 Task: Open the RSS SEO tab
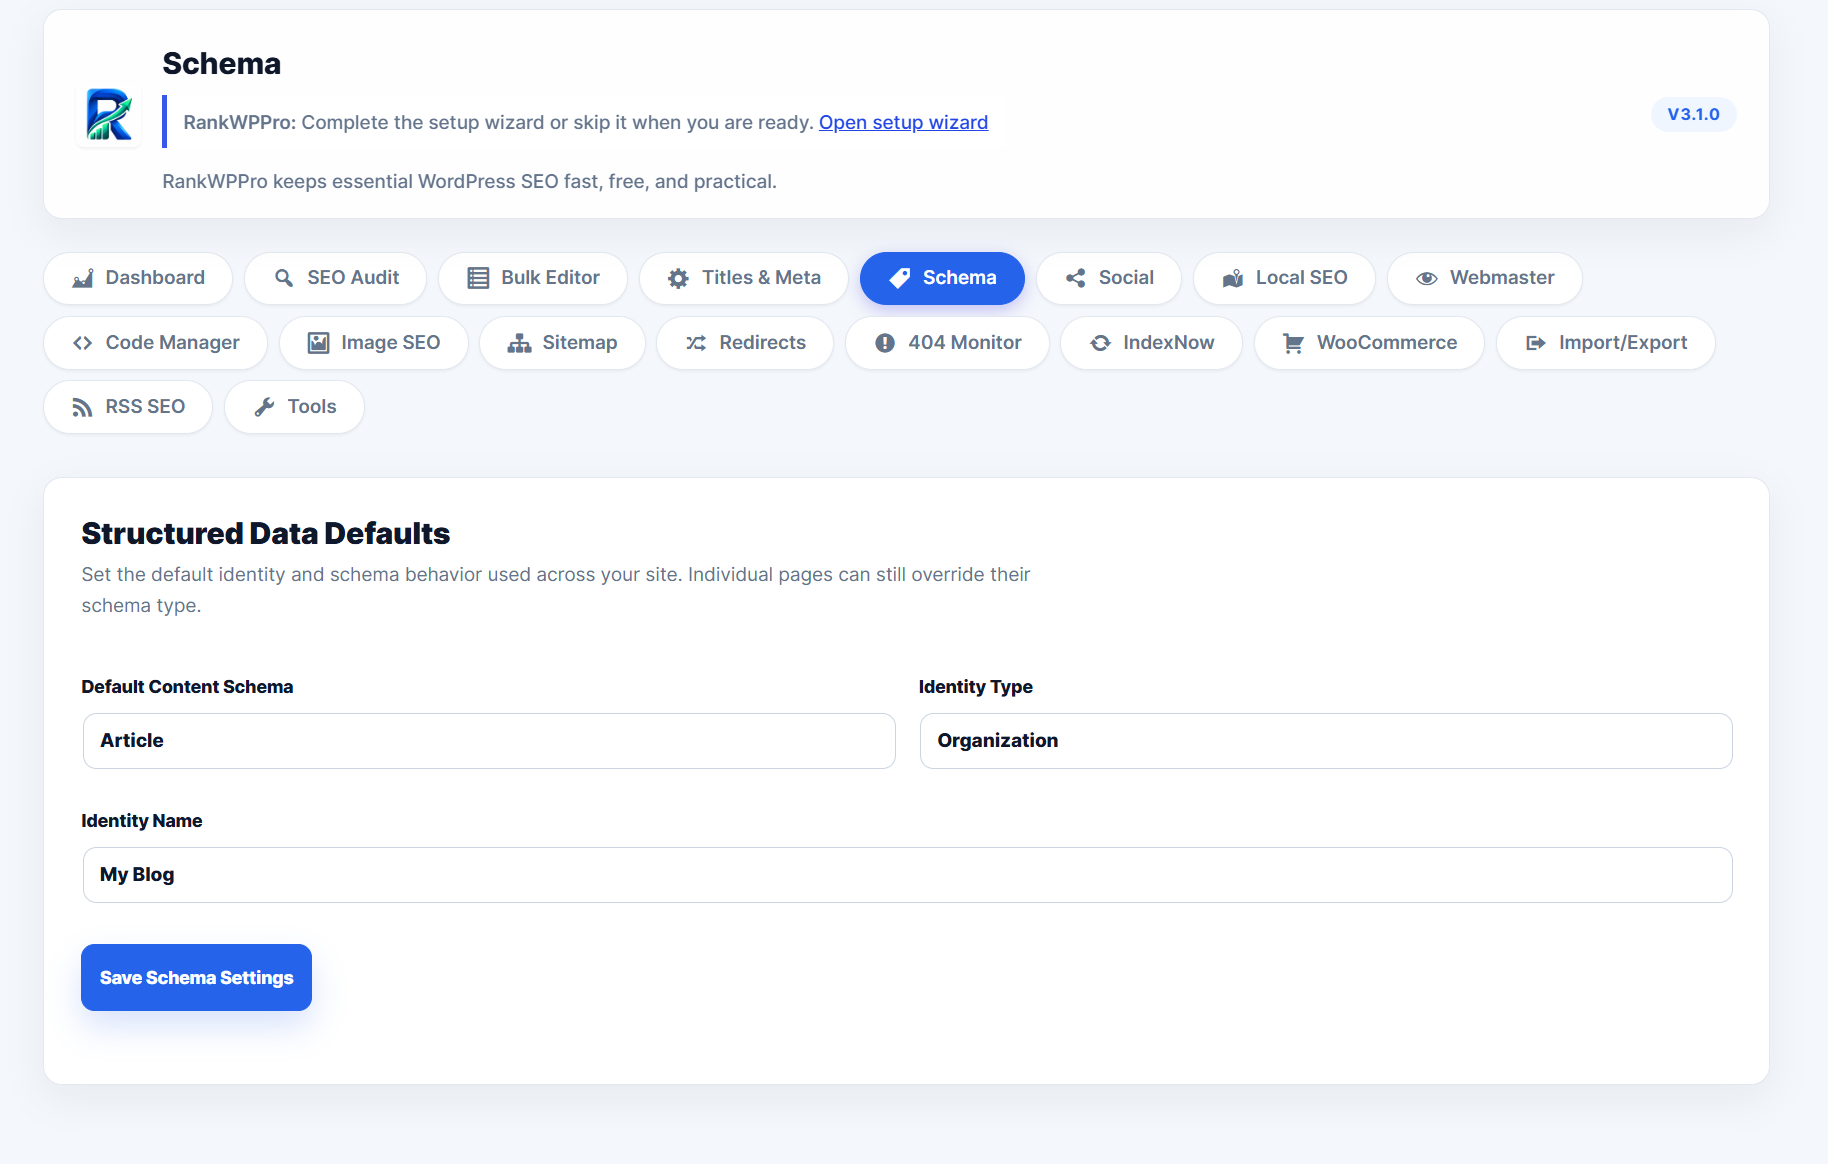[x=128, y=407]
